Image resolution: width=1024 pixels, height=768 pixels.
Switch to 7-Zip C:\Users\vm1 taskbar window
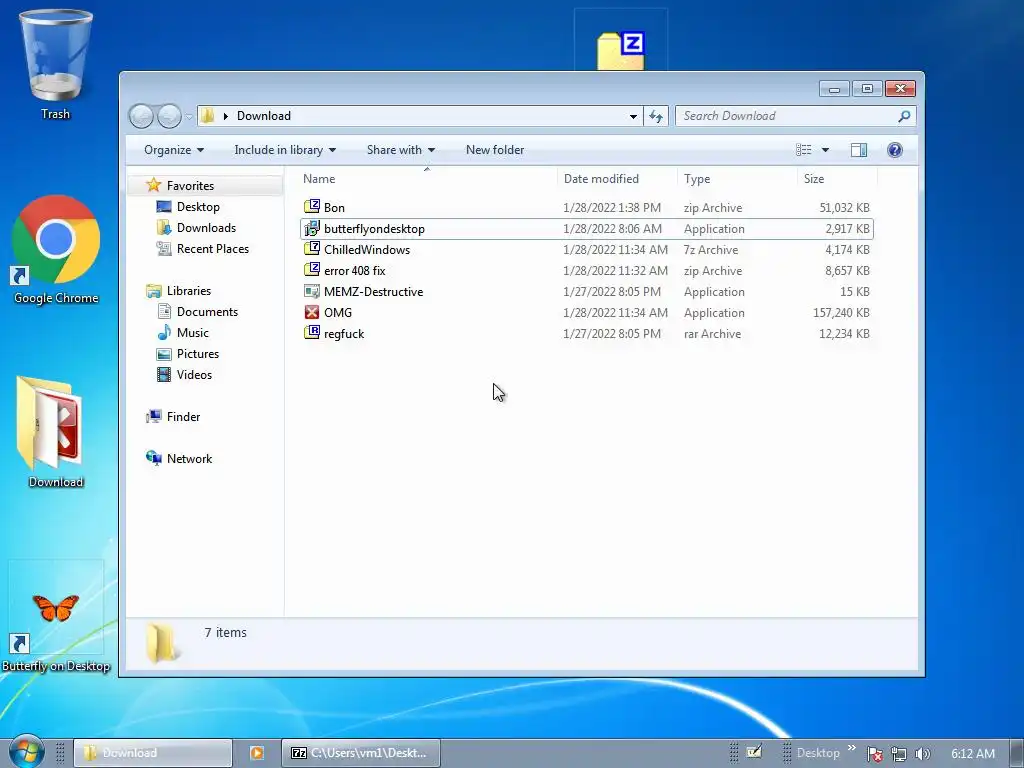click(361, 753)
